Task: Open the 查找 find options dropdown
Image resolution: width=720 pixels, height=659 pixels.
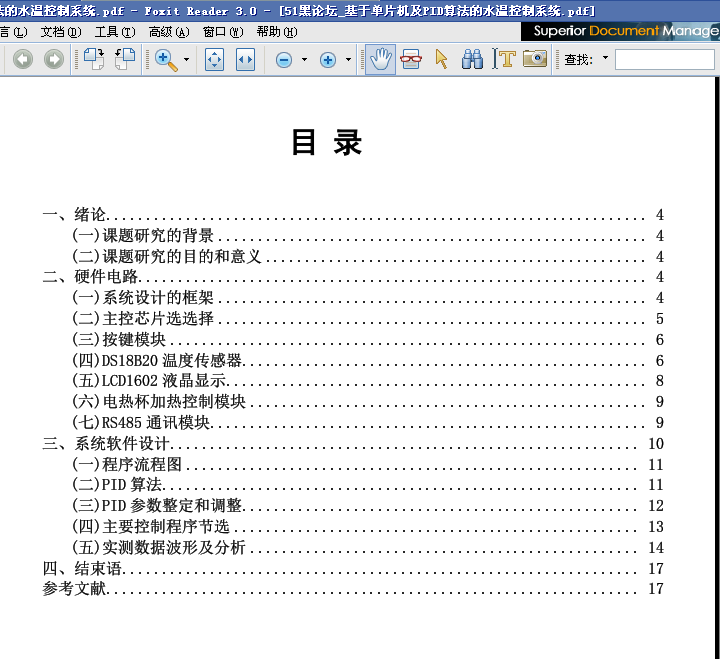Action: tap(605, 58)
